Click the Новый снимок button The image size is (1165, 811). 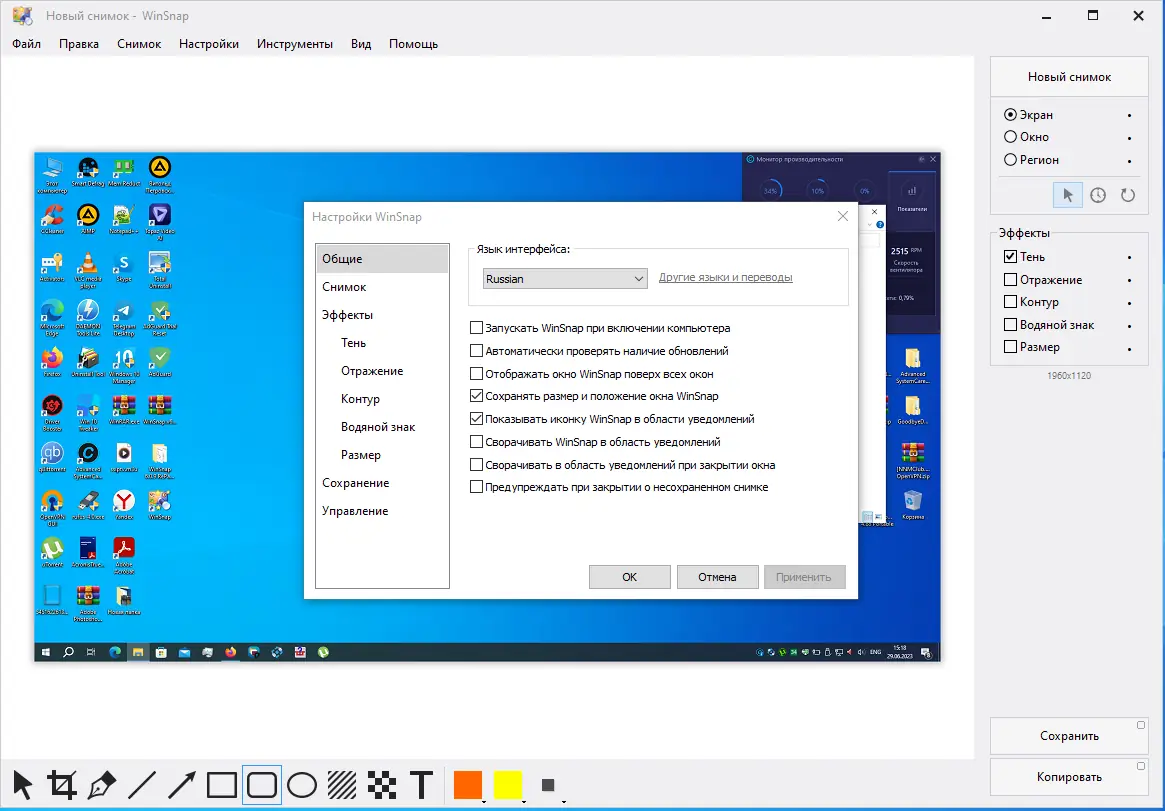tap(1069, 76)
